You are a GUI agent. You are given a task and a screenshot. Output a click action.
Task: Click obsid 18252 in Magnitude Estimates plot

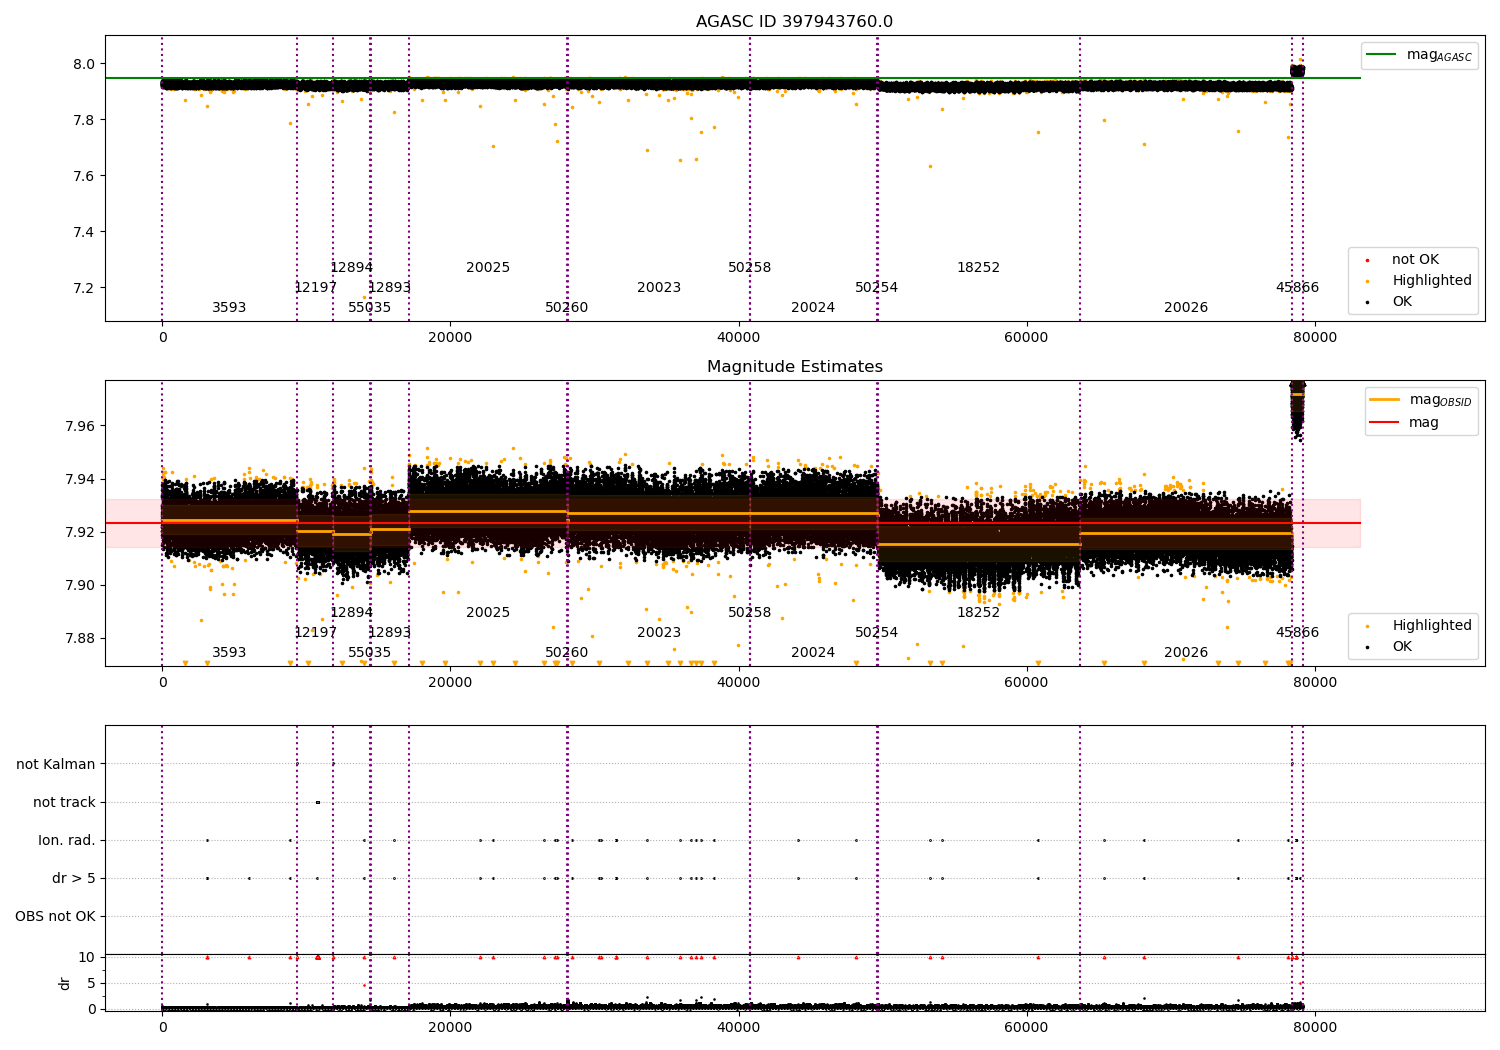pyautogui.click(x=978, y=613)
